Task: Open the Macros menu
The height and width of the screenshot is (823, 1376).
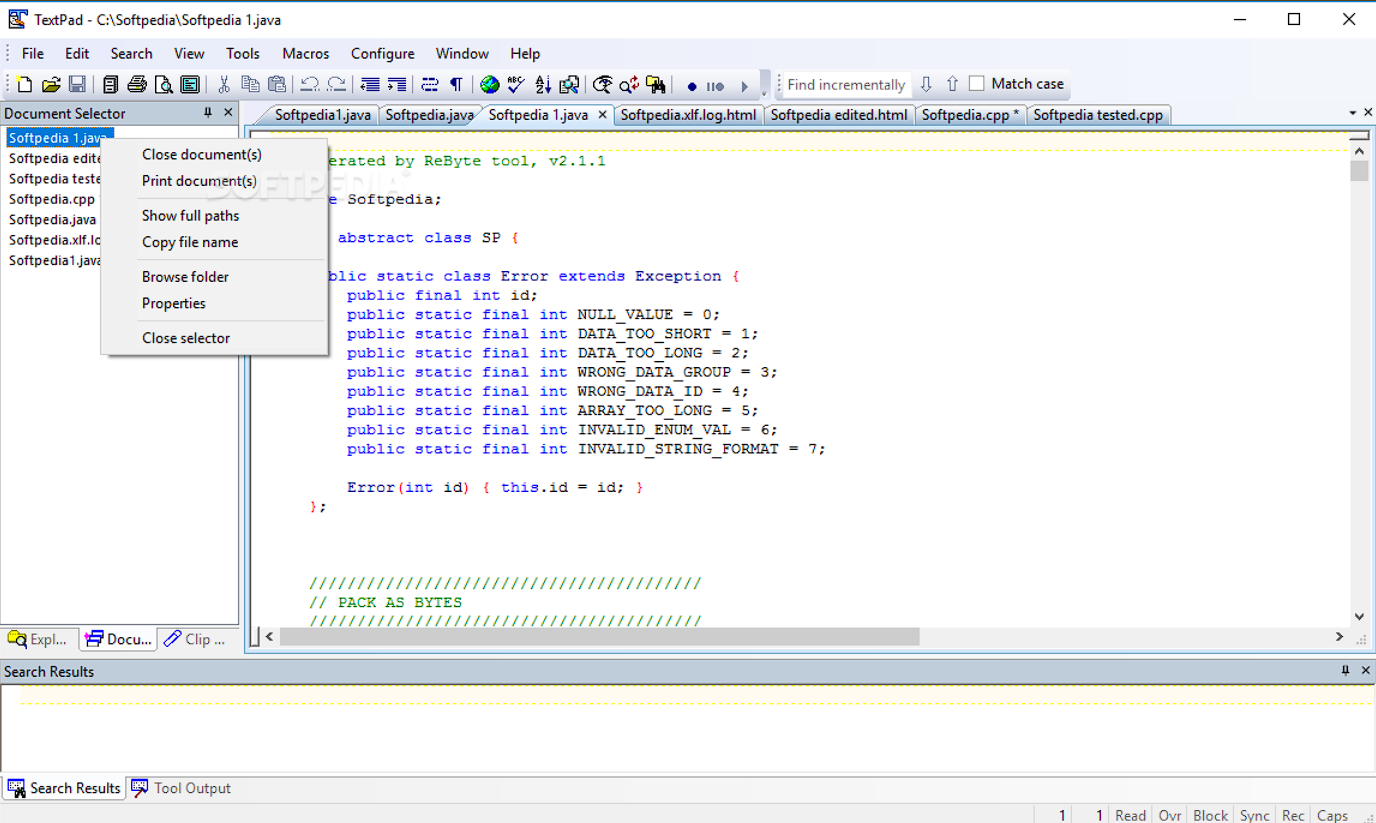Action: [x=306, y=54]
